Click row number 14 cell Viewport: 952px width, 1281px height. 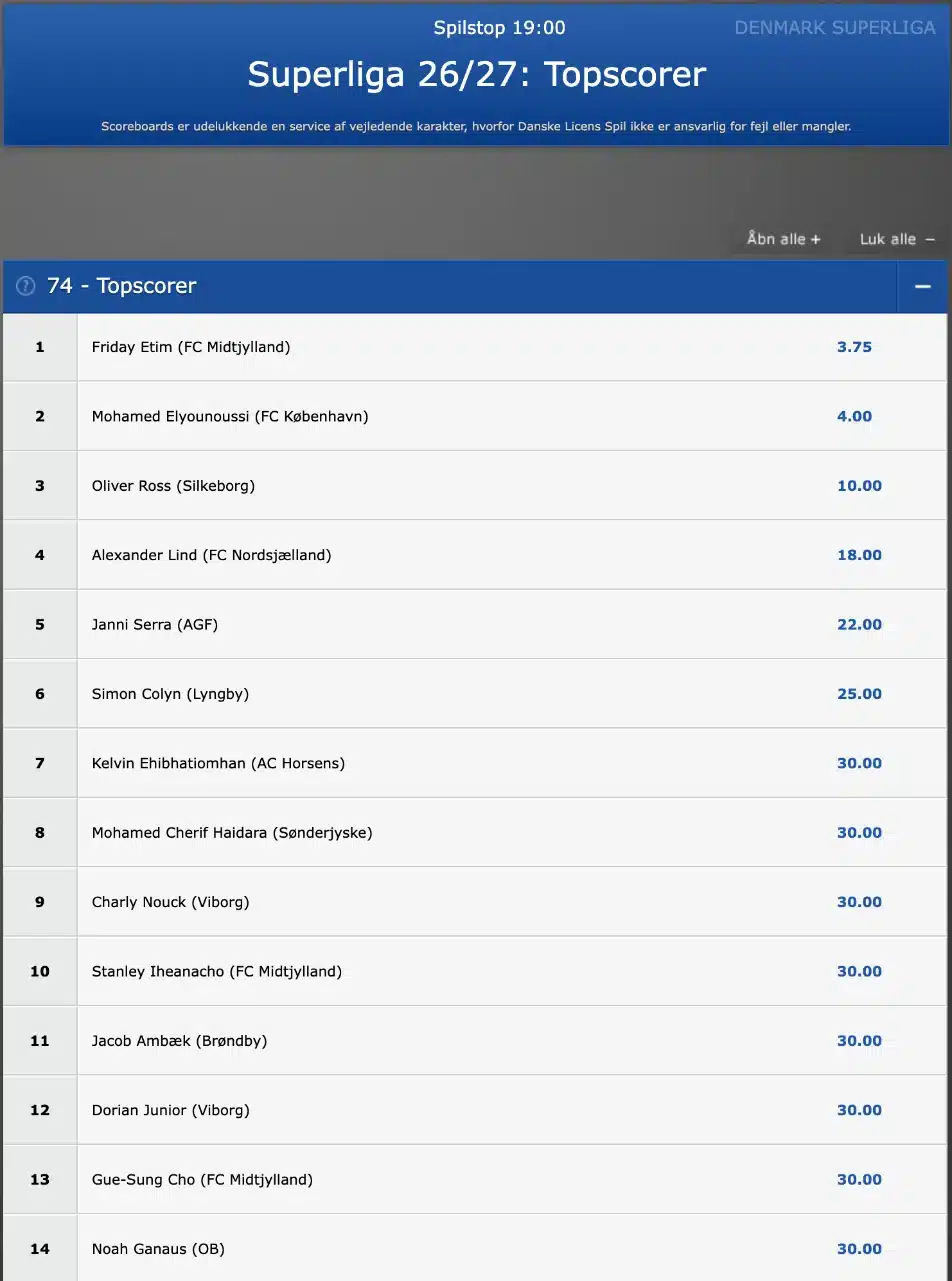pyautogui.click(x=40, y=1248)
